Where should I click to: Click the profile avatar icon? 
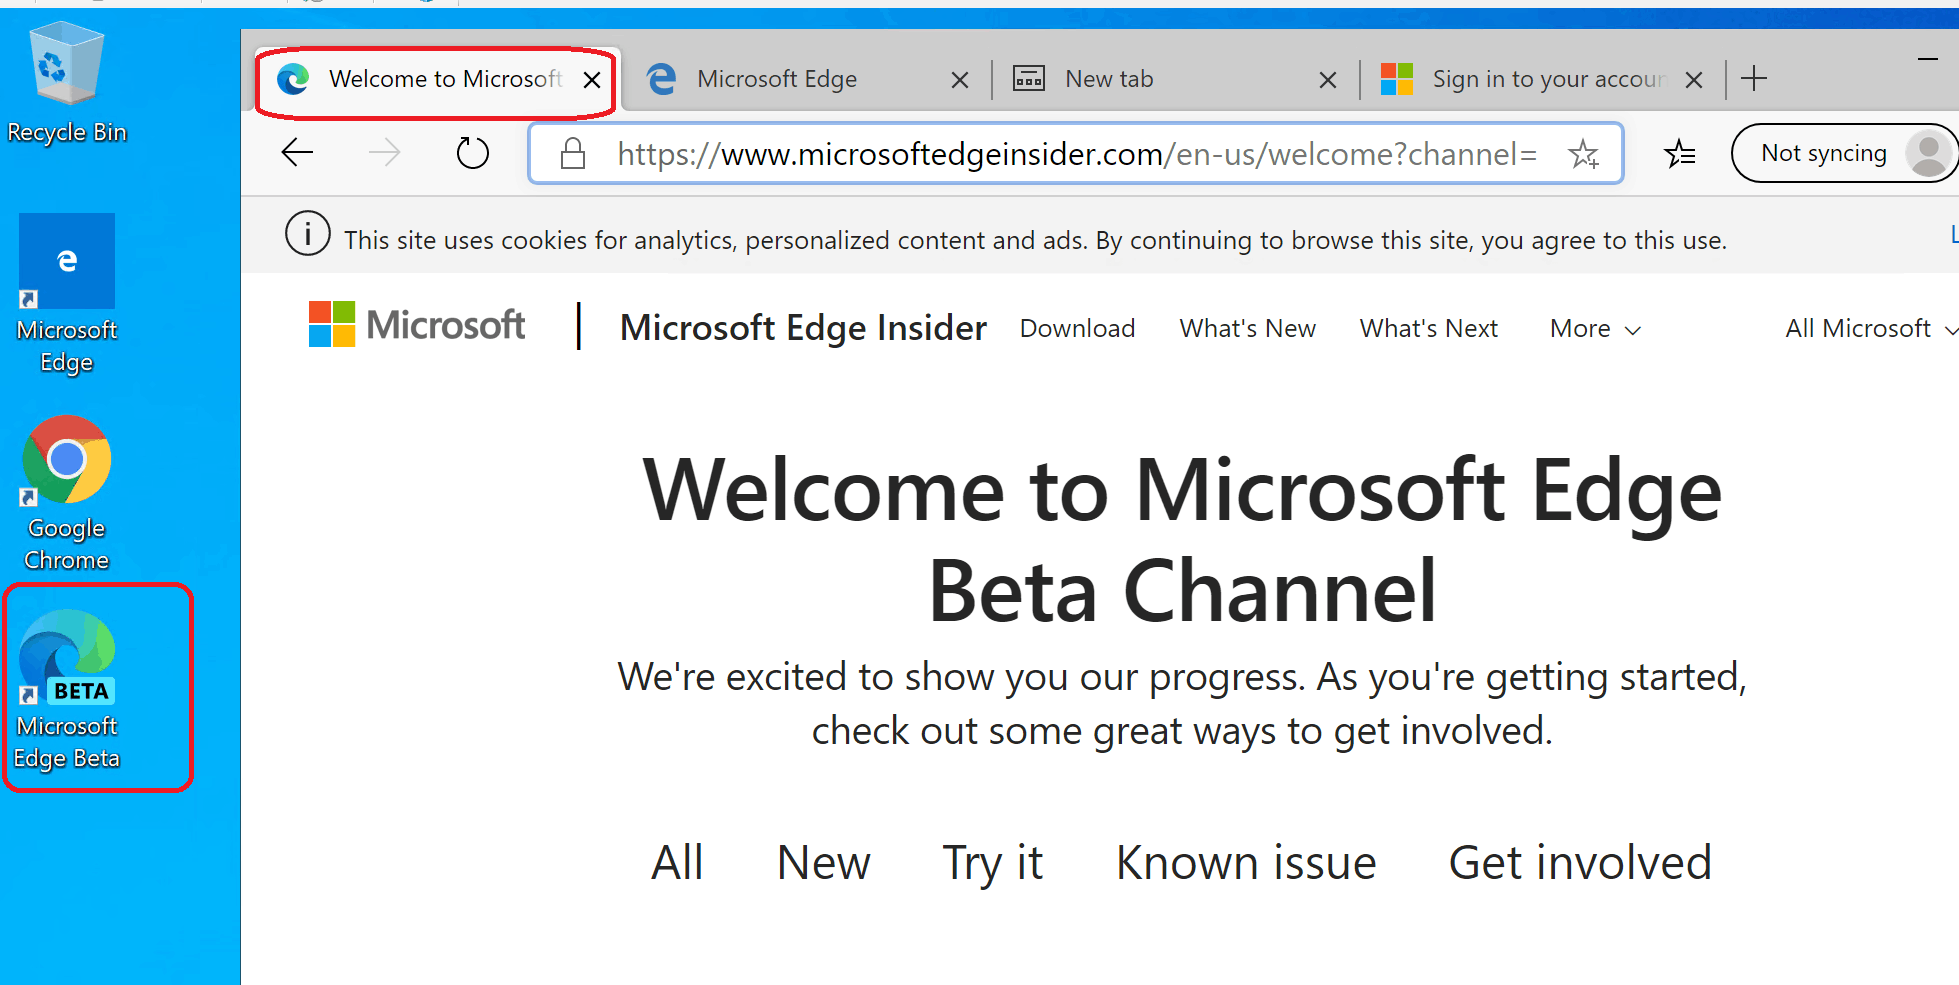(x=1928, y=153)
